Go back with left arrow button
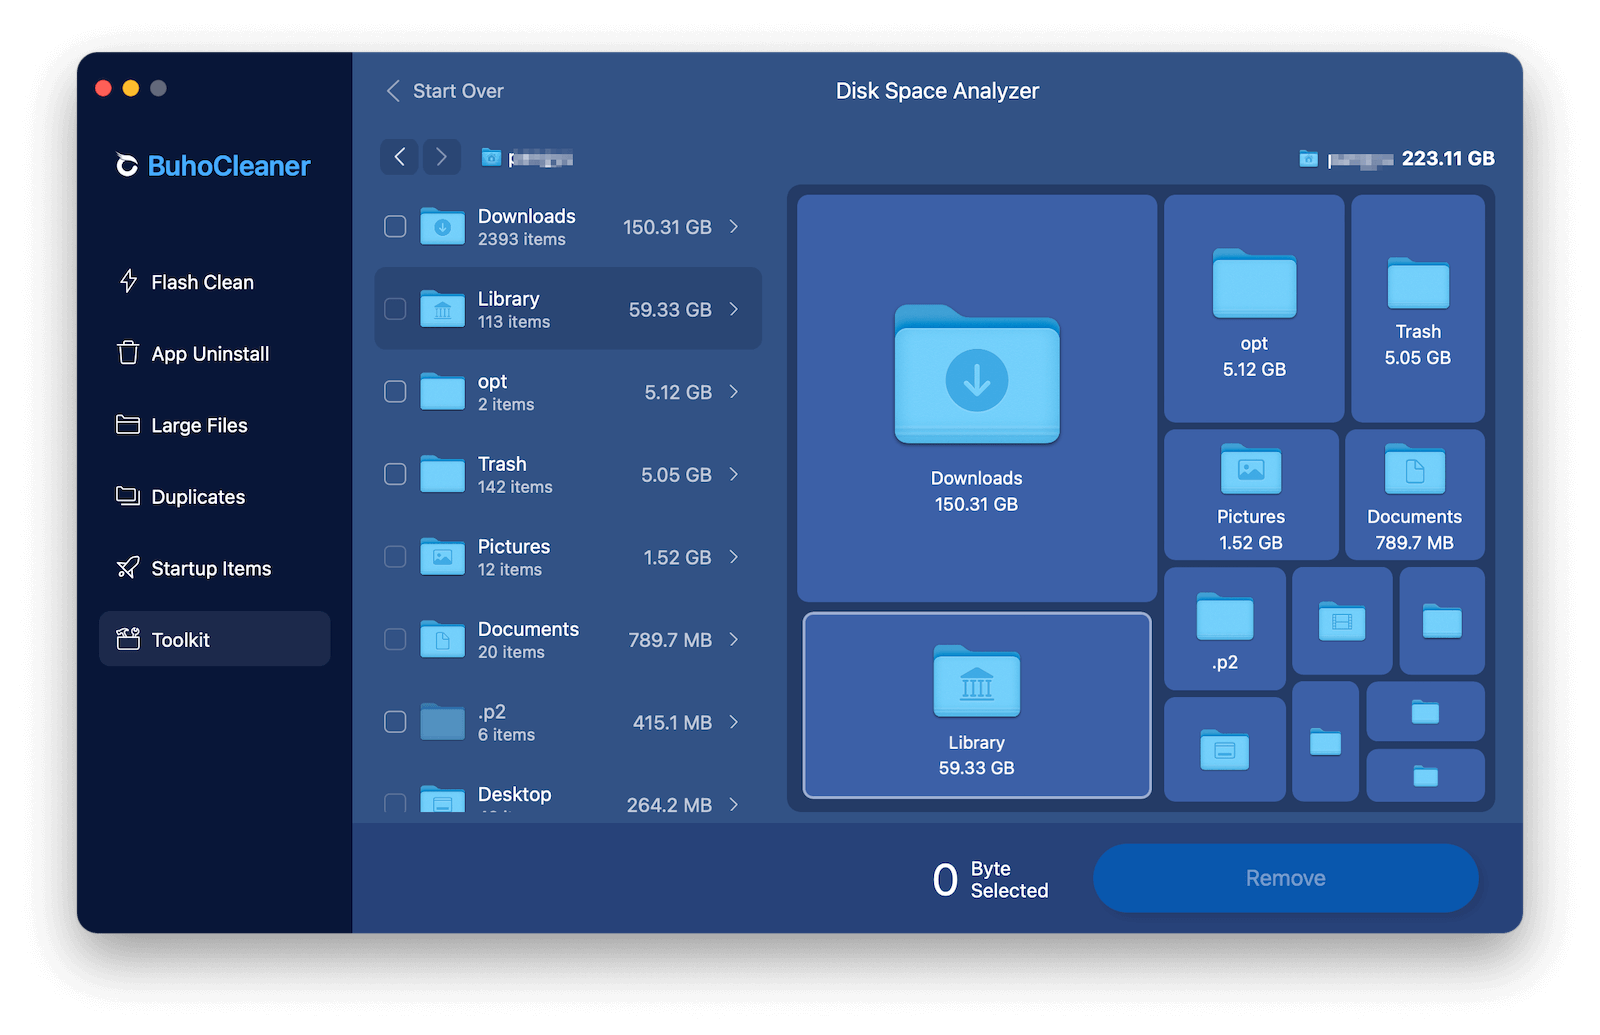Image resolution: width=1600 pixels, height=1035 pixels. pyautogui.click(x=399, y=157)
